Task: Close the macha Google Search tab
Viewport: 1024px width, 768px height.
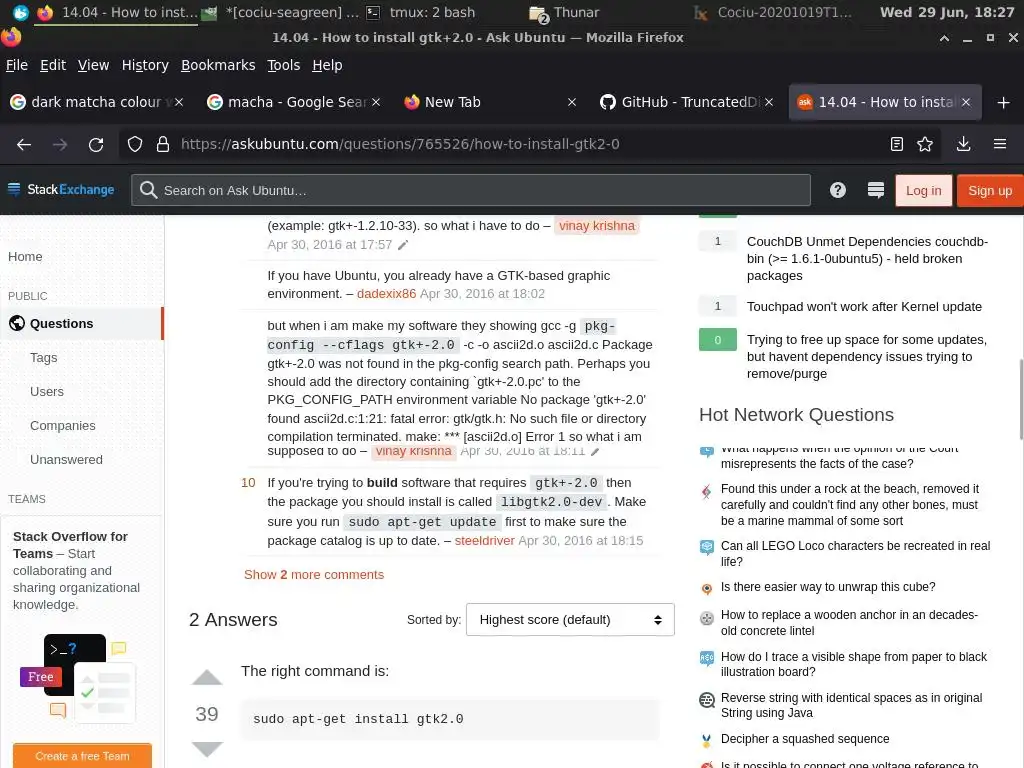Action: 376,103
